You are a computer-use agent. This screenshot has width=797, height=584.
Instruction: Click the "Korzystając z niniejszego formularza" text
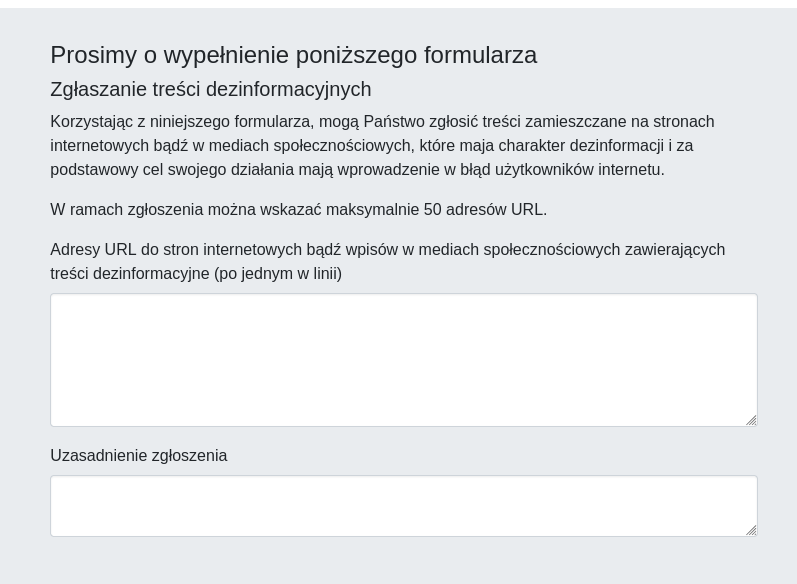pyautogui.click(x=182, y=122)
